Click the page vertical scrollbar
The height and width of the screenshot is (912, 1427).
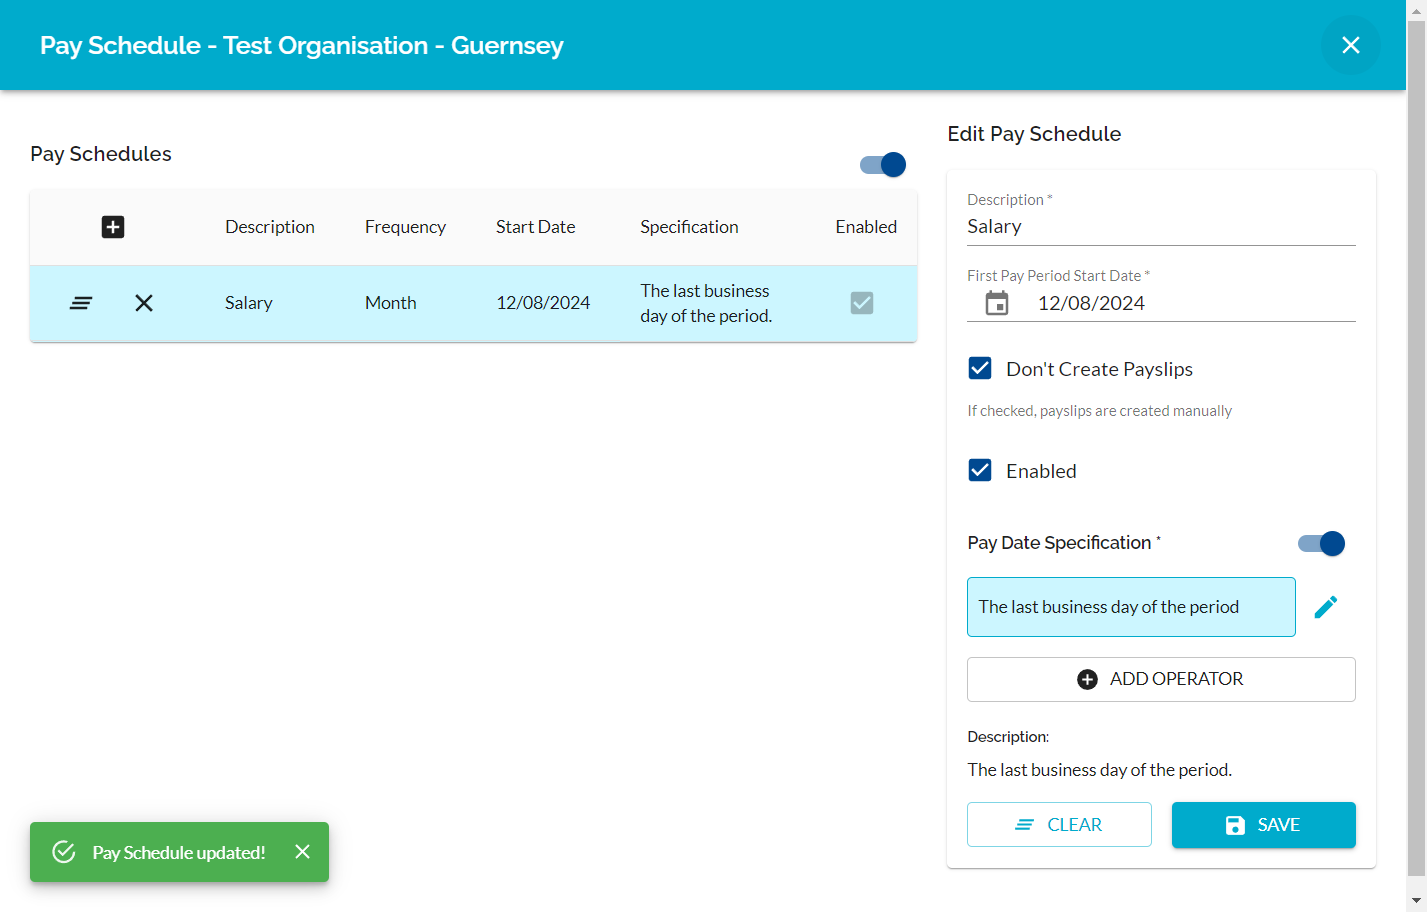click(x=1416, y=448)
